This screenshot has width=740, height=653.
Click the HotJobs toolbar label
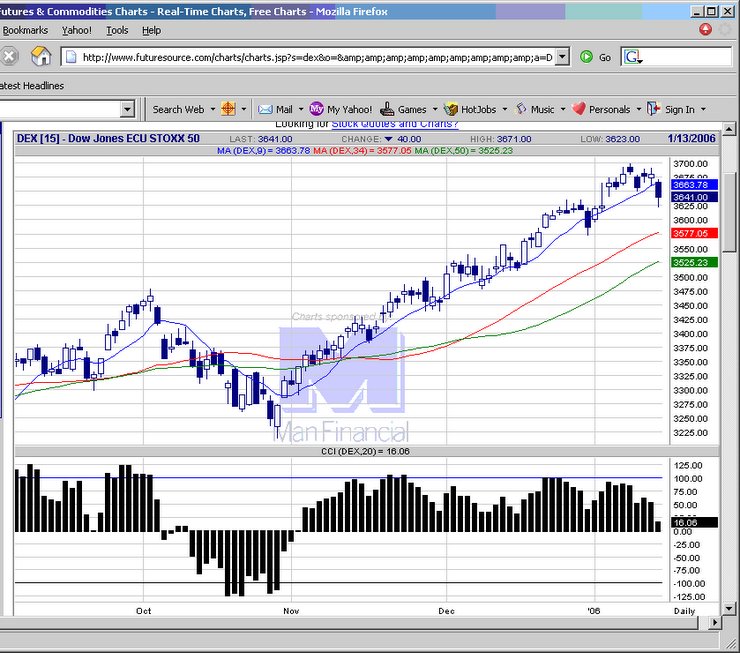coord(478,109)
